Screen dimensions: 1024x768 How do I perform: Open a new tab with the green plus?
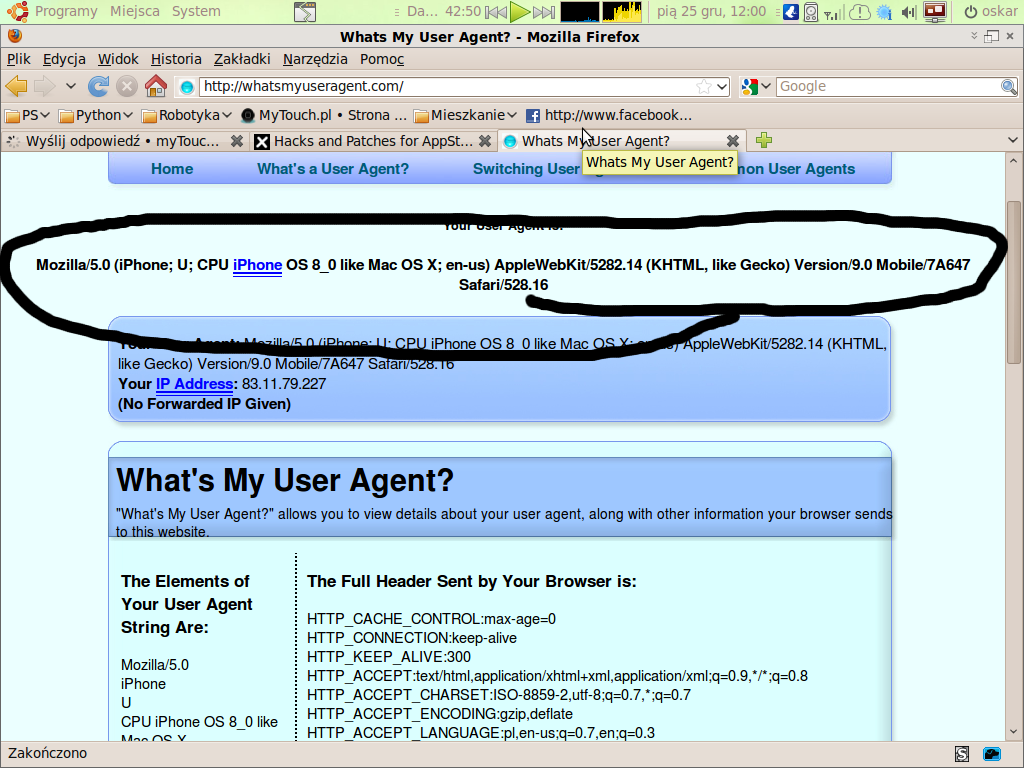point(763,140)
